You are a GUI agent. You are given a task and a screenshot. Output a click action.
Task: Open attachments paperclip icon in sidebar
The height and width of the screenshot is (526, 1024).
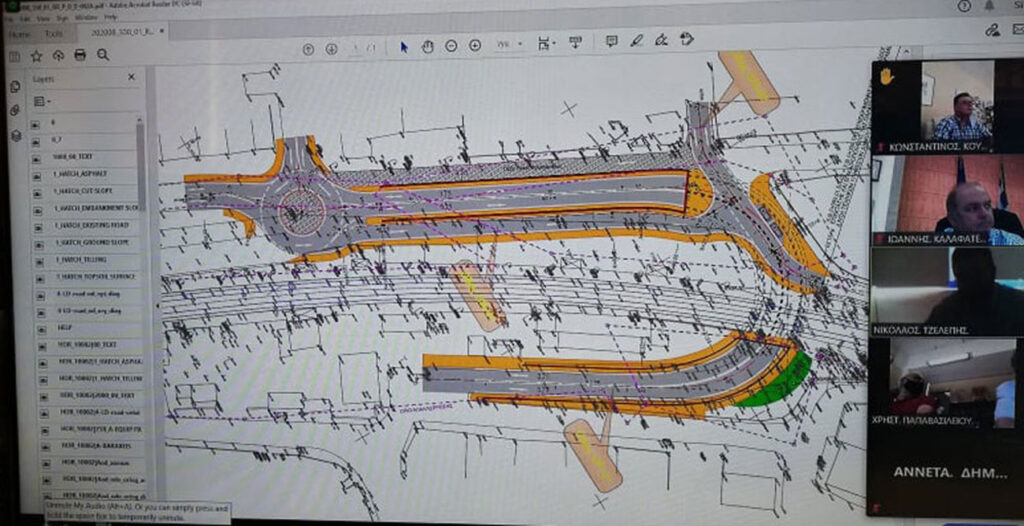click(15, 111)
